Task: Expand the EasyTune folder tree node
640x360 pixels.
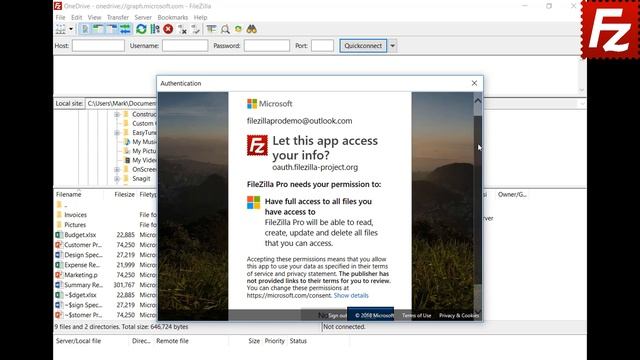Action: (x=117, y=133)
